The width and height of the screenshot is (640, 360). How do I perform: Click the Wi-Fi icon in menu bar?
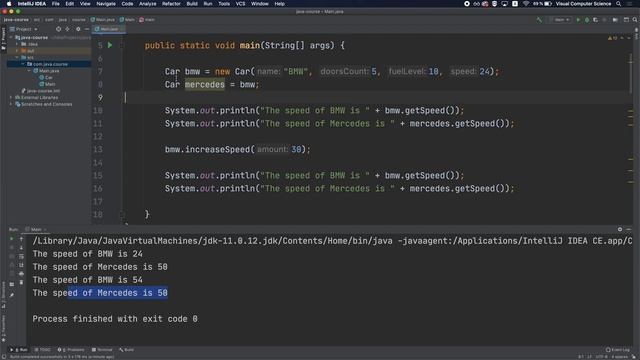(x=526, y=4)
